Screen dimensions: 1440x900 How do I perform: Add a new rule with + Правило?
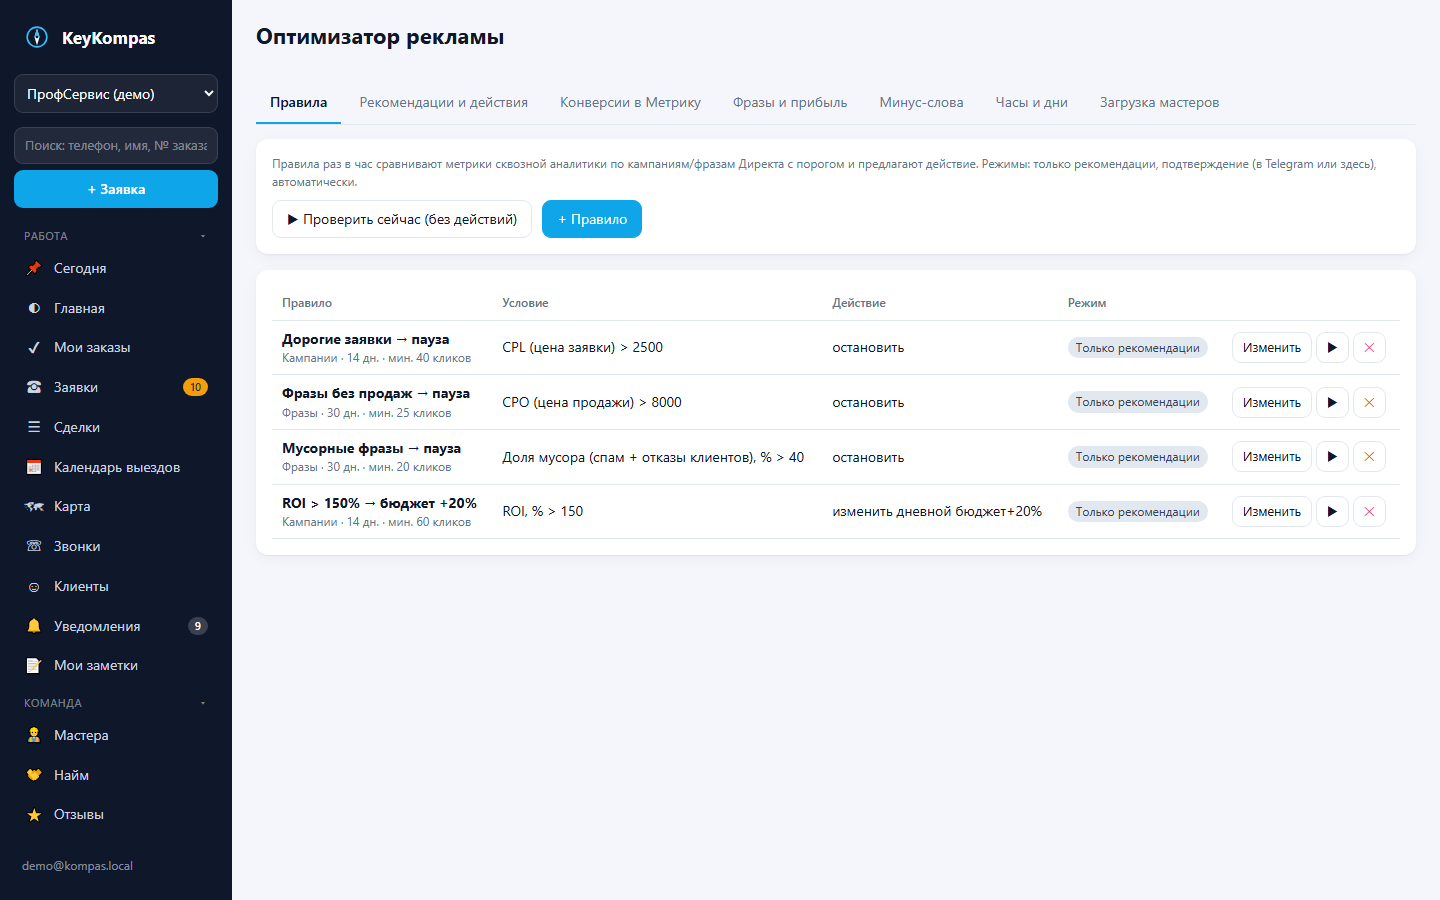pos(592,219)
